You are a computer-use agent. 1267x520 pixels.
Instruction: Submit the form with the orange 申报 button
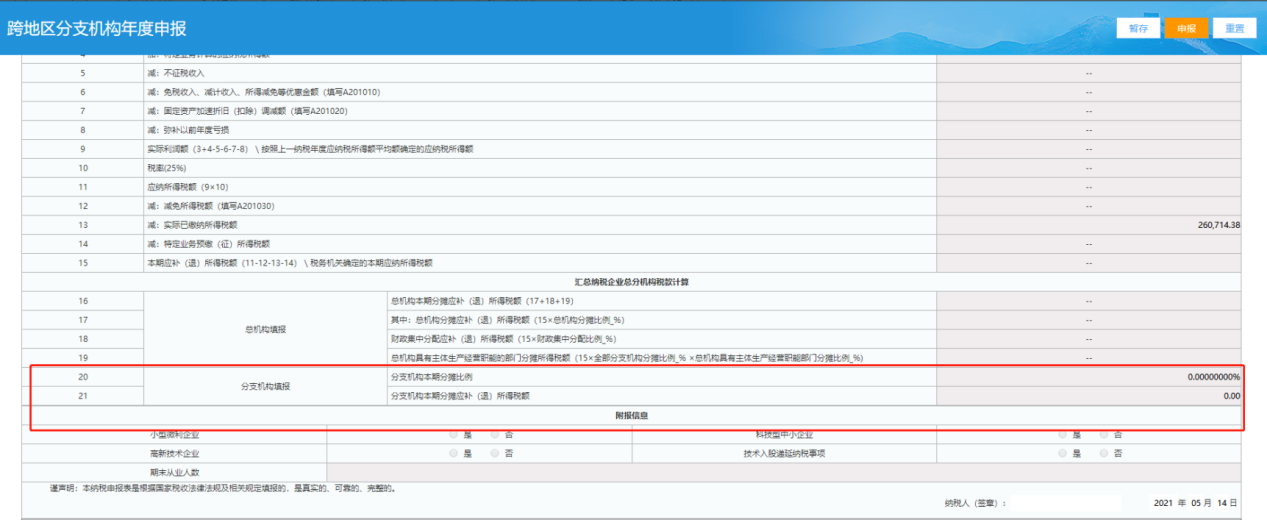tap(1186, 28)
